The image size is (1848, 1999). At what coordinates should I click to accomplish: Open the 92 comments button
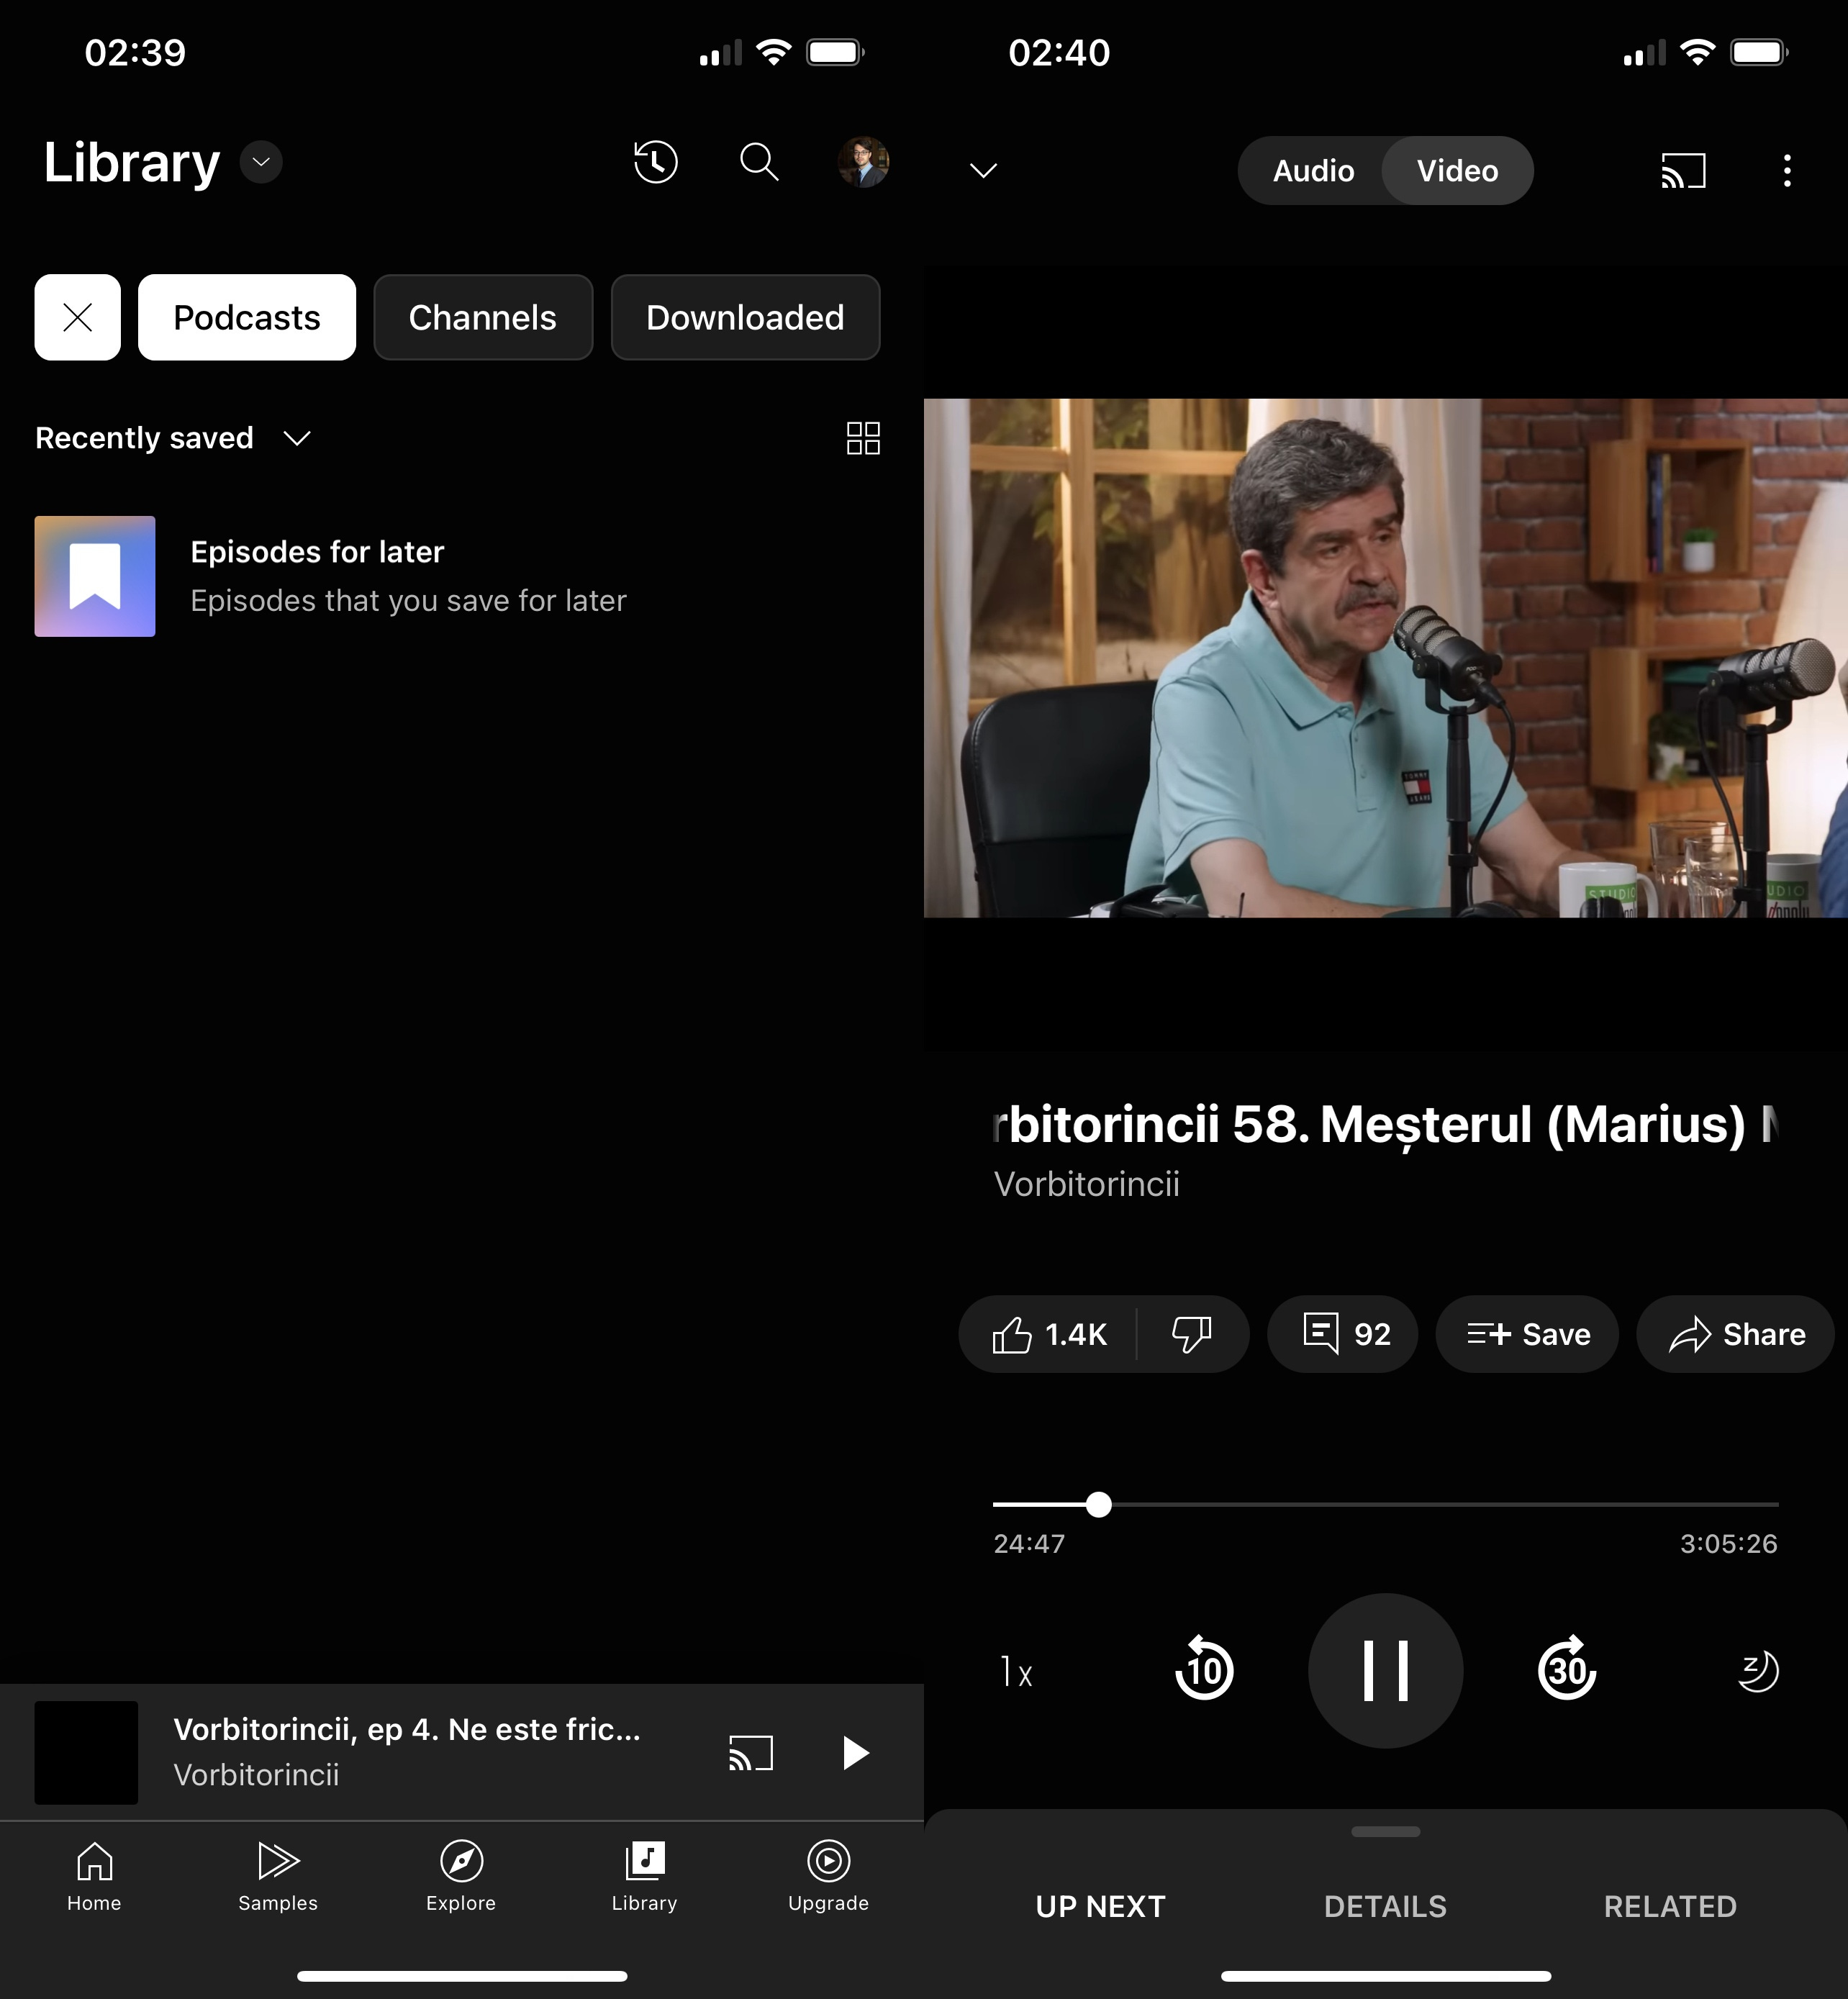point(1343,1334)
